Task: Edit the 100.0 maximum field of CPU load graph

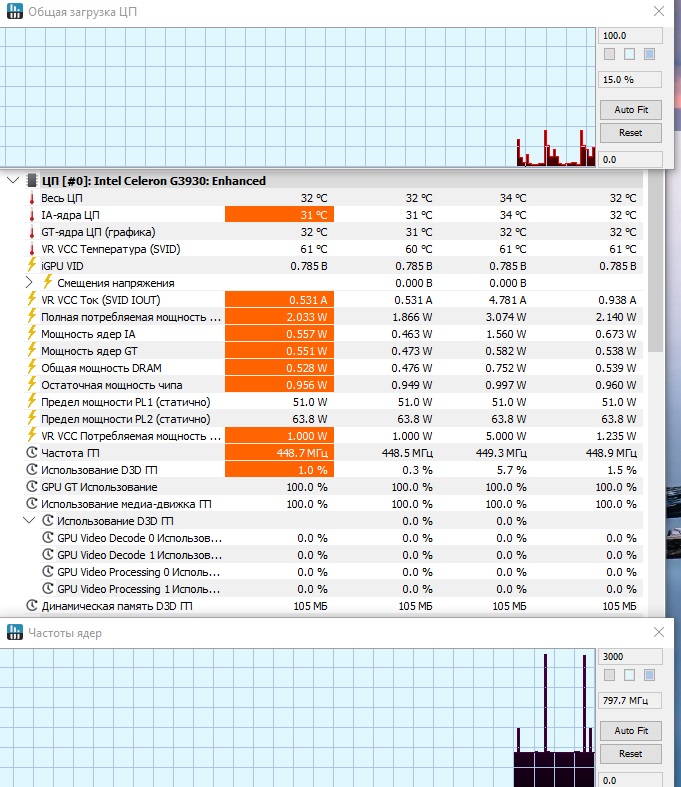Action: pyautogui.click(x=630, y=36)
